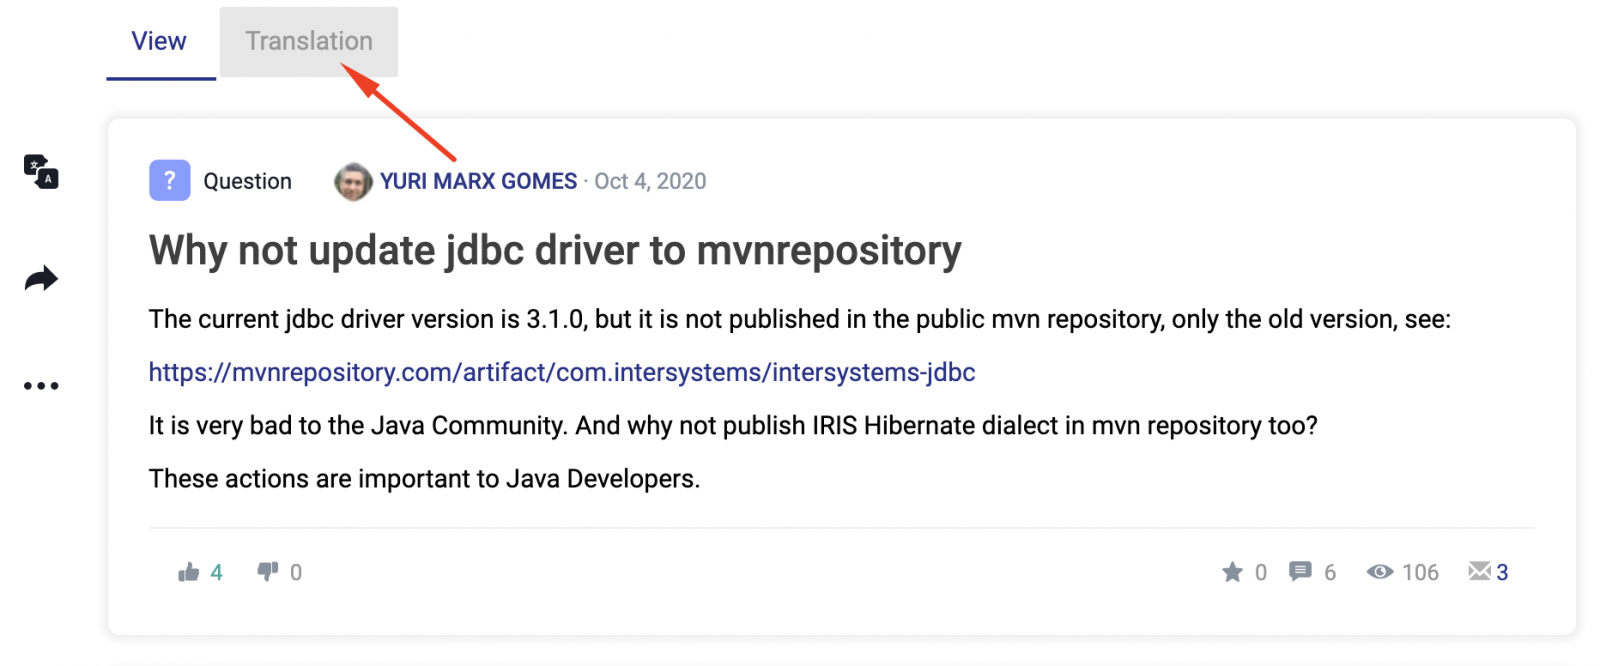Click the comments speech bubble icon
Viewport: 1600px width, 666px height.
1300,571
